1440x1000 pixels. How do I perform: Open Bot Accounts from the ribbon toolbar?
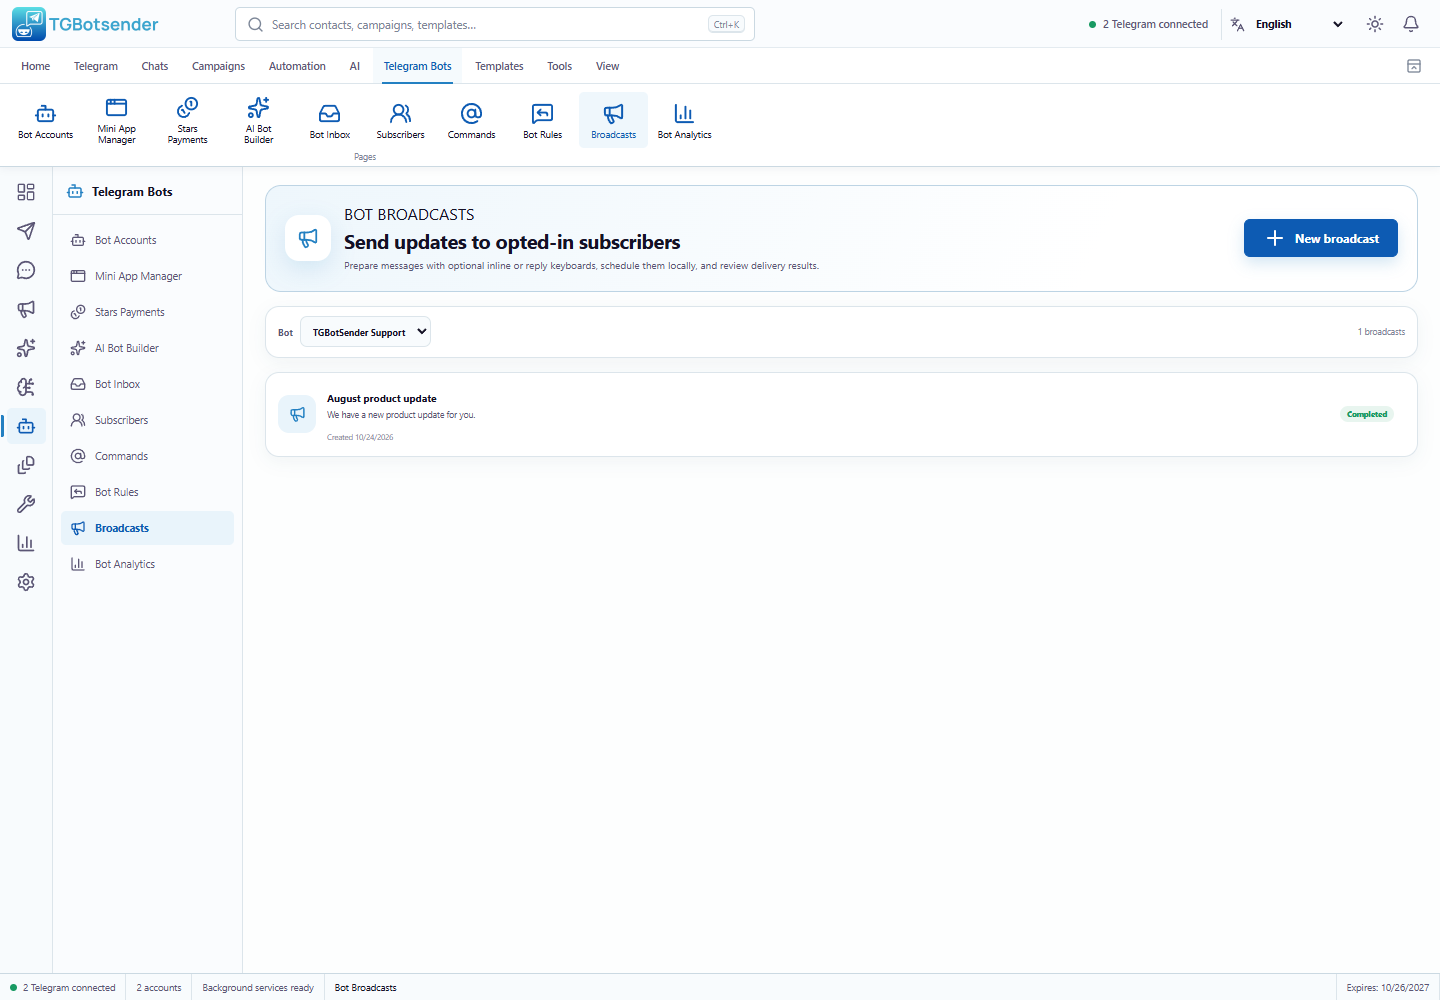pos(46,120)
